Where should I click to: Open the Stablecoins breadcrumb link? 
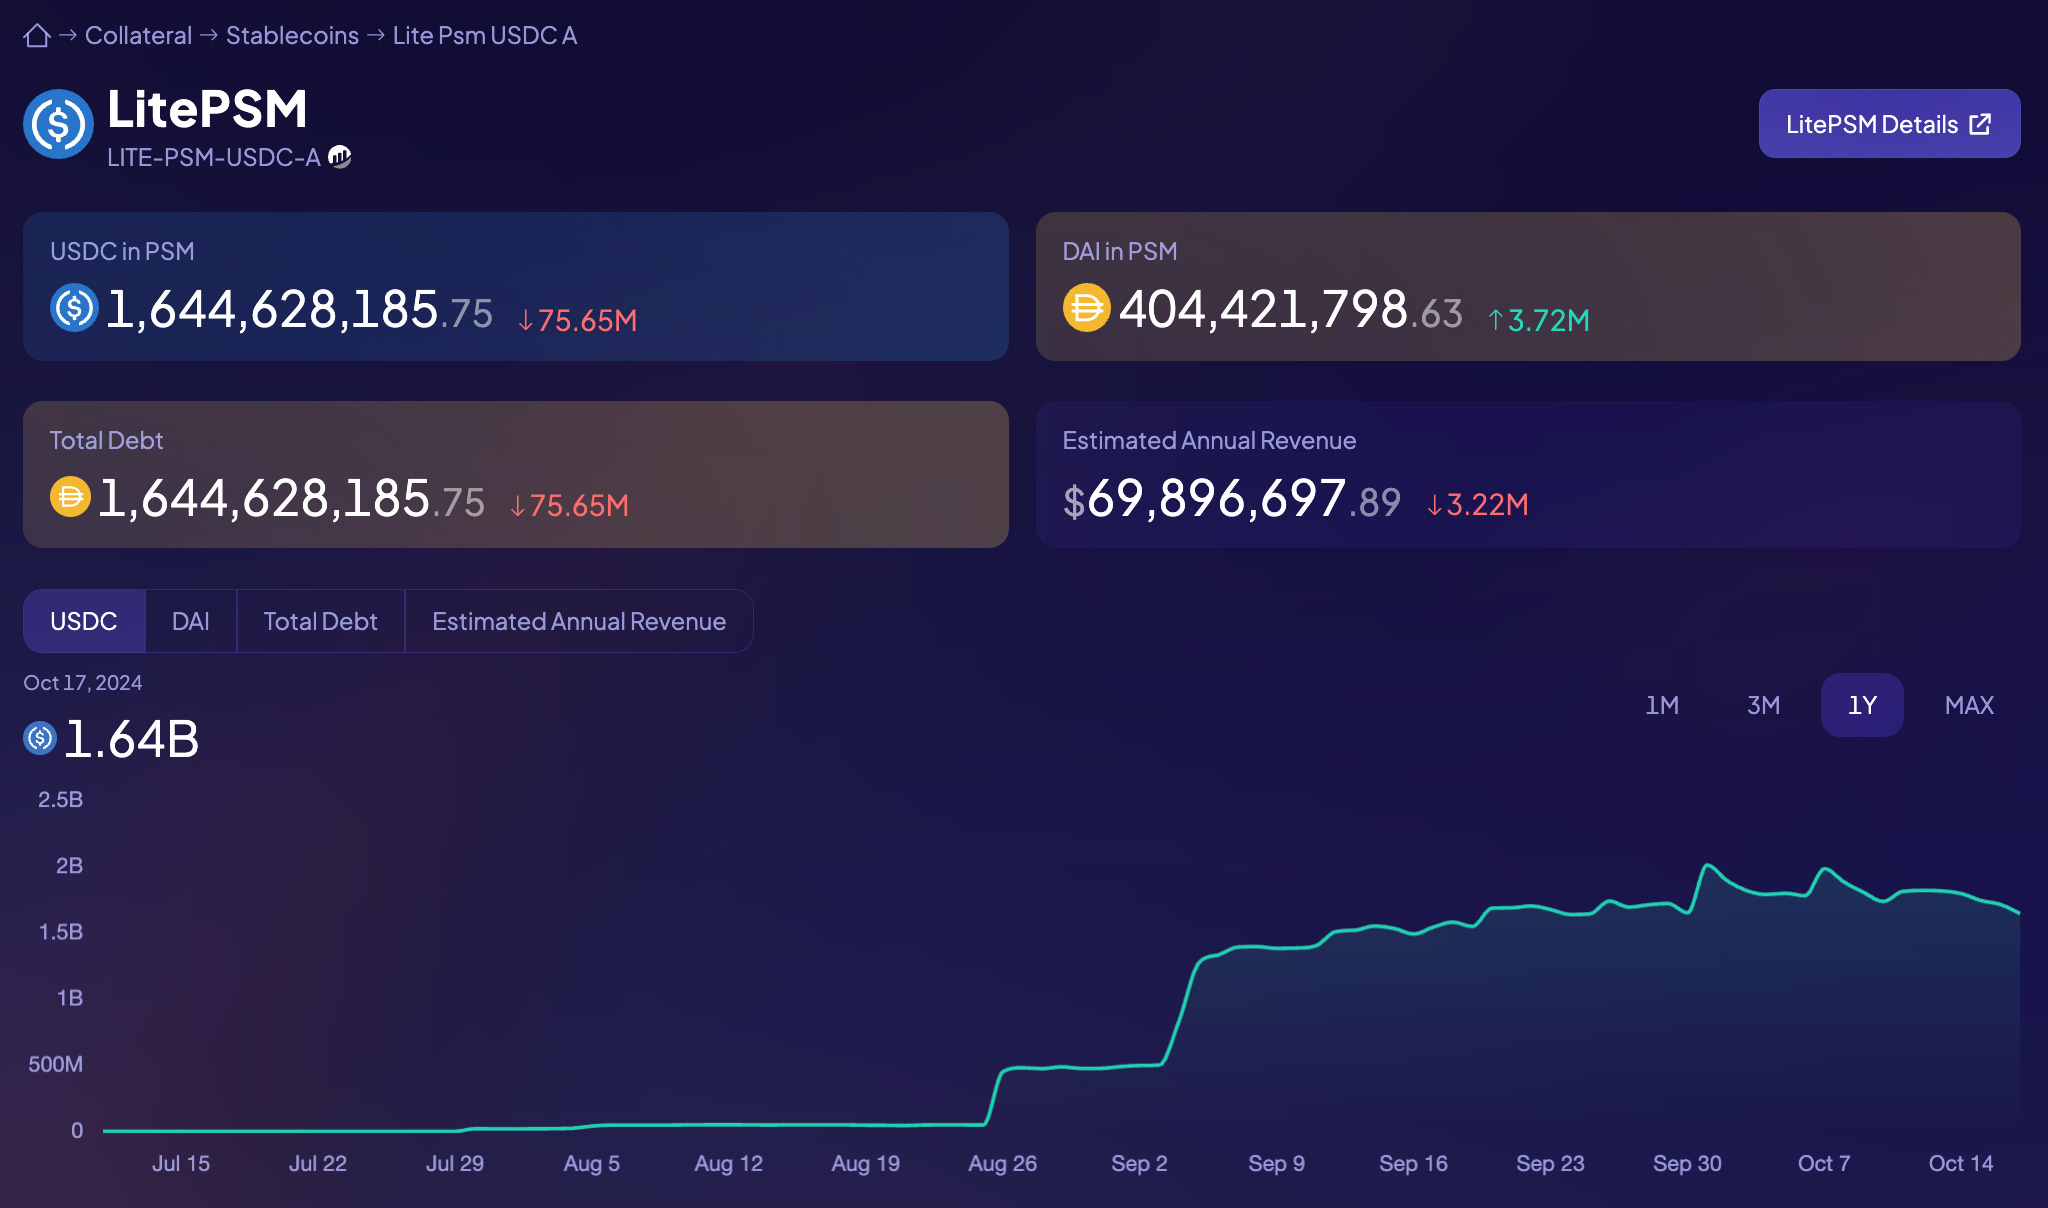click(x=292, y=35)
